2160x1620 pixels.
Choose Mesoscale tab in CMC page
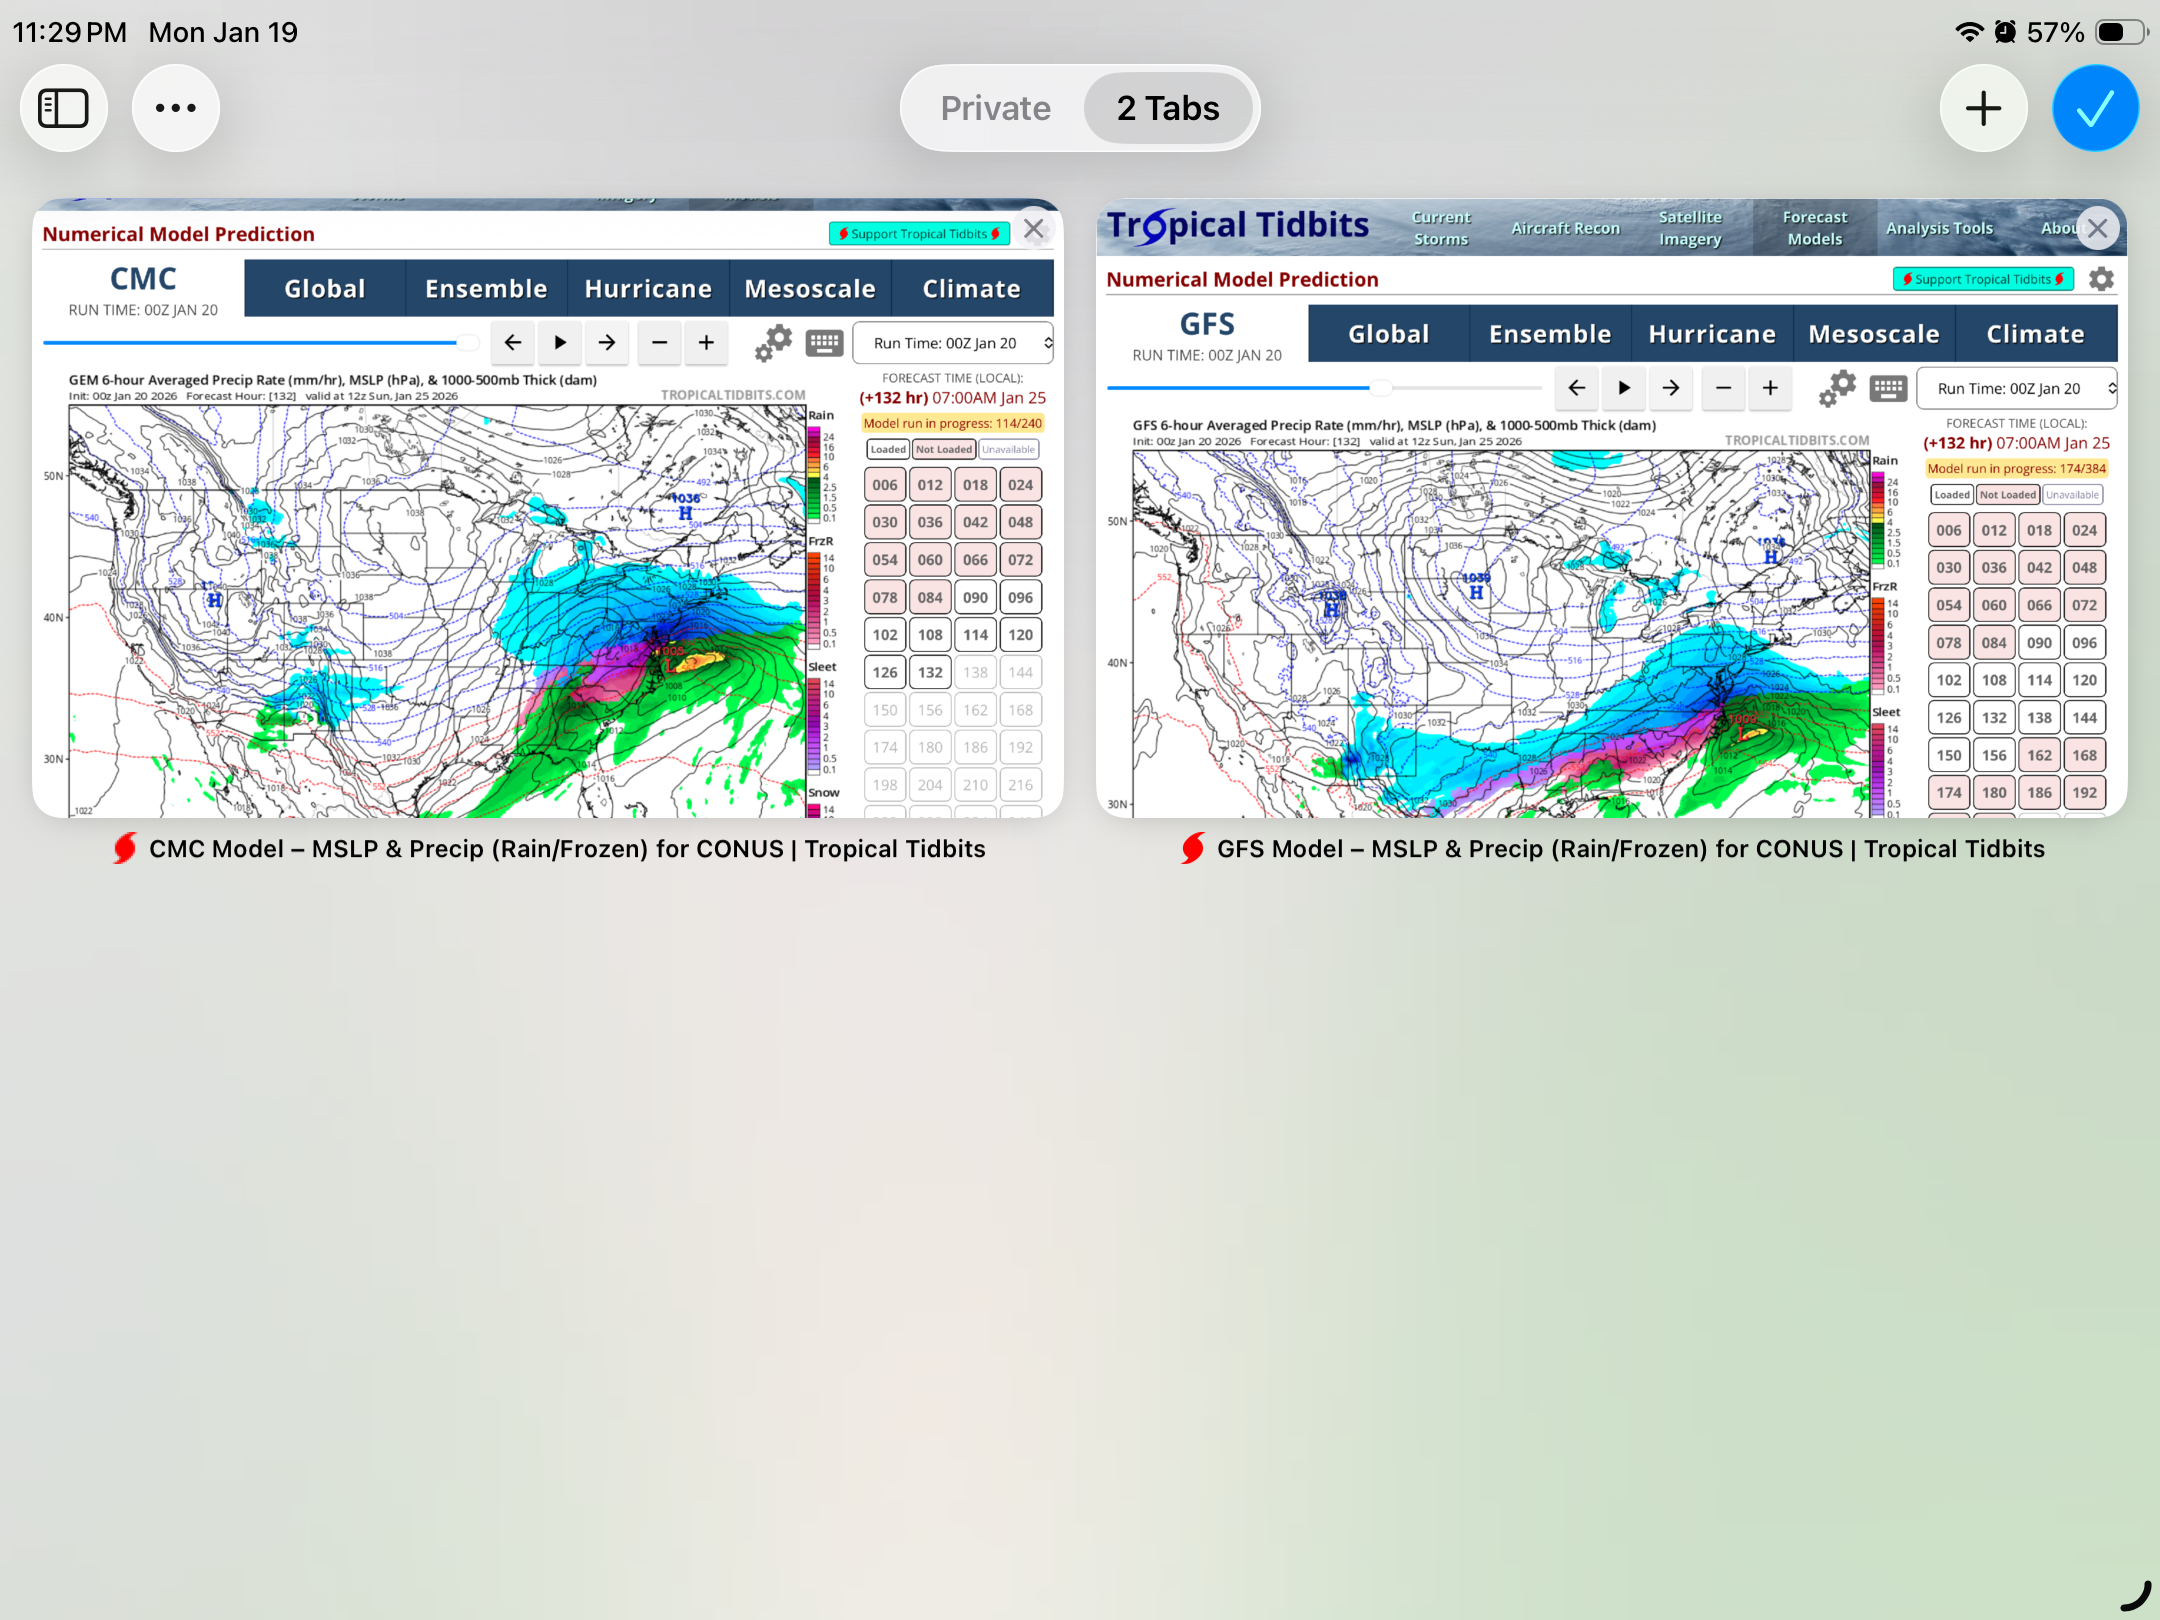point(810,289)
